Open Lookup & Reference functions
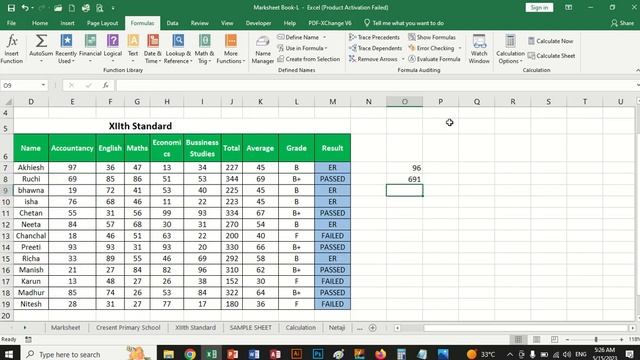Image resolution: width=640 pixels, height=360 pixels. (x=178, y=49)
